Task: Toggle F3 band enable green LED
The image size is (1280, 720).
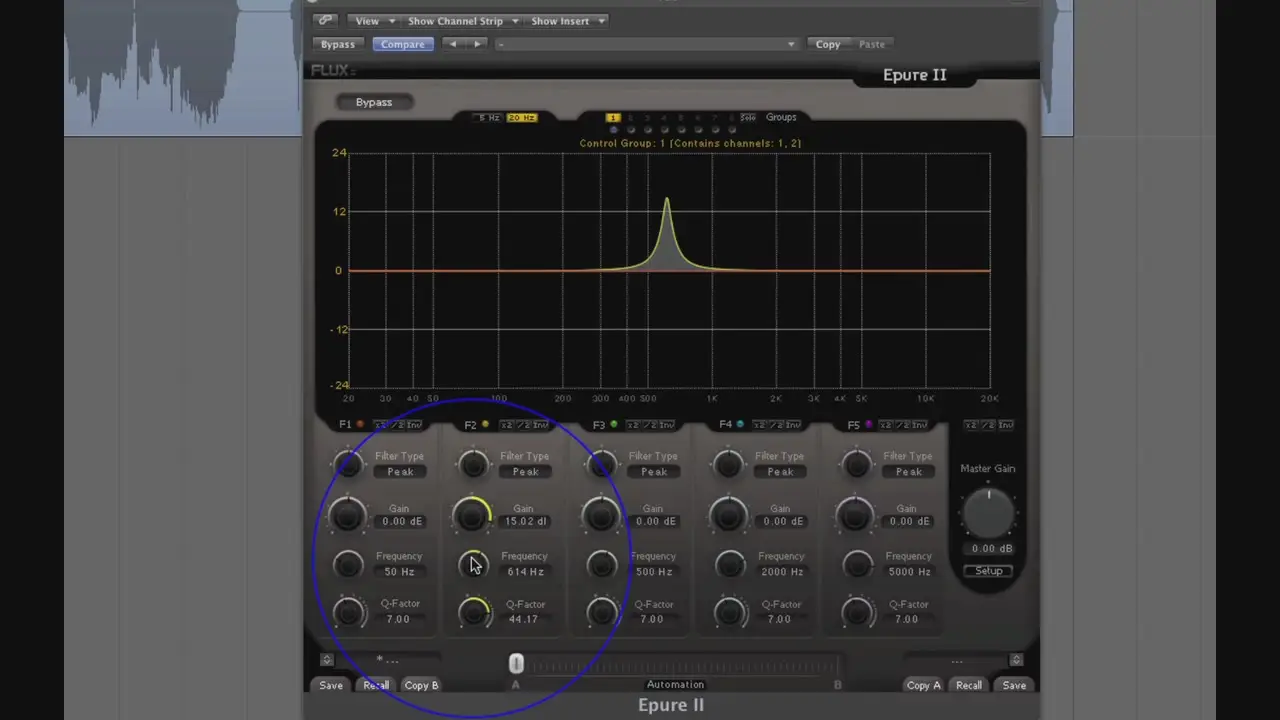Action: coord(614,425)
